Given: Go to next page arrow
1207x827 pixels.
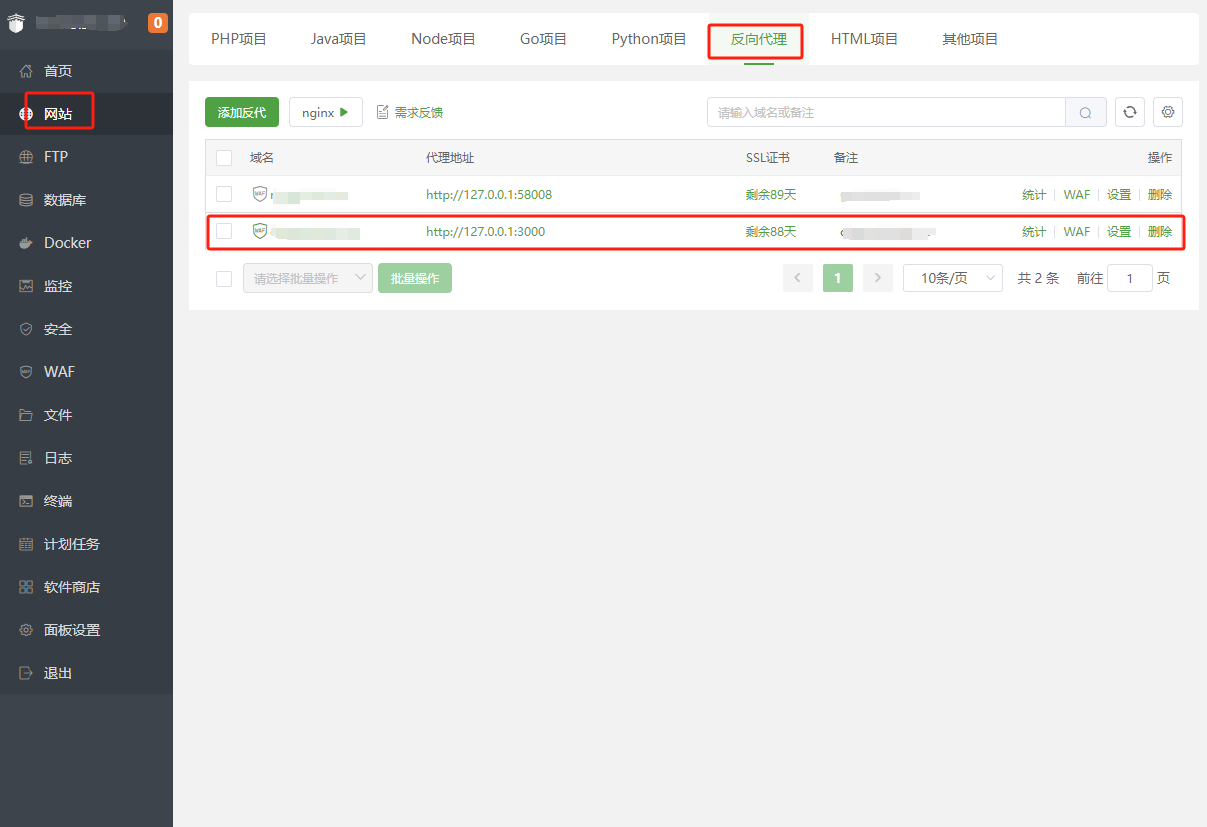Looking at the screenshot, I should point(878,278).
